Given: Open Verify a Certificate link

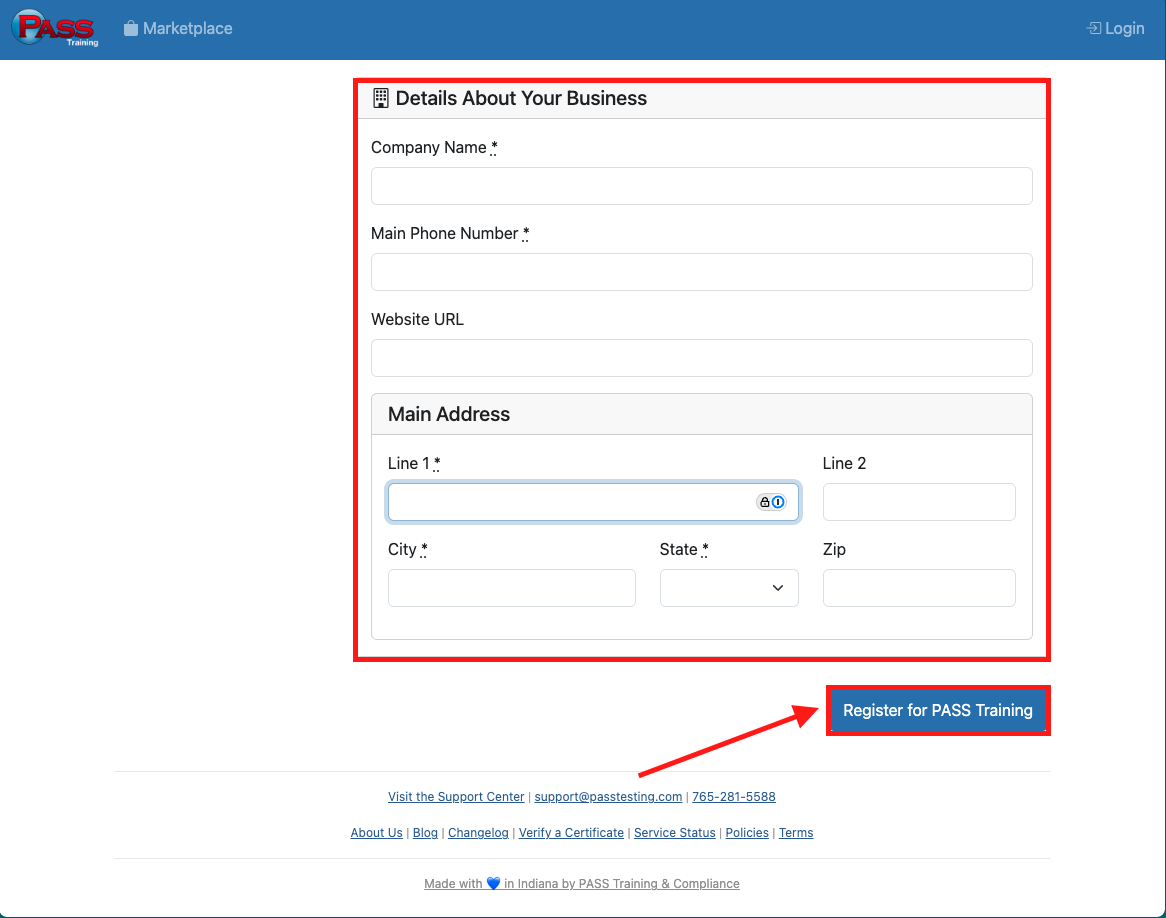Looking at the screenshot, I should [x=571, y=832].
